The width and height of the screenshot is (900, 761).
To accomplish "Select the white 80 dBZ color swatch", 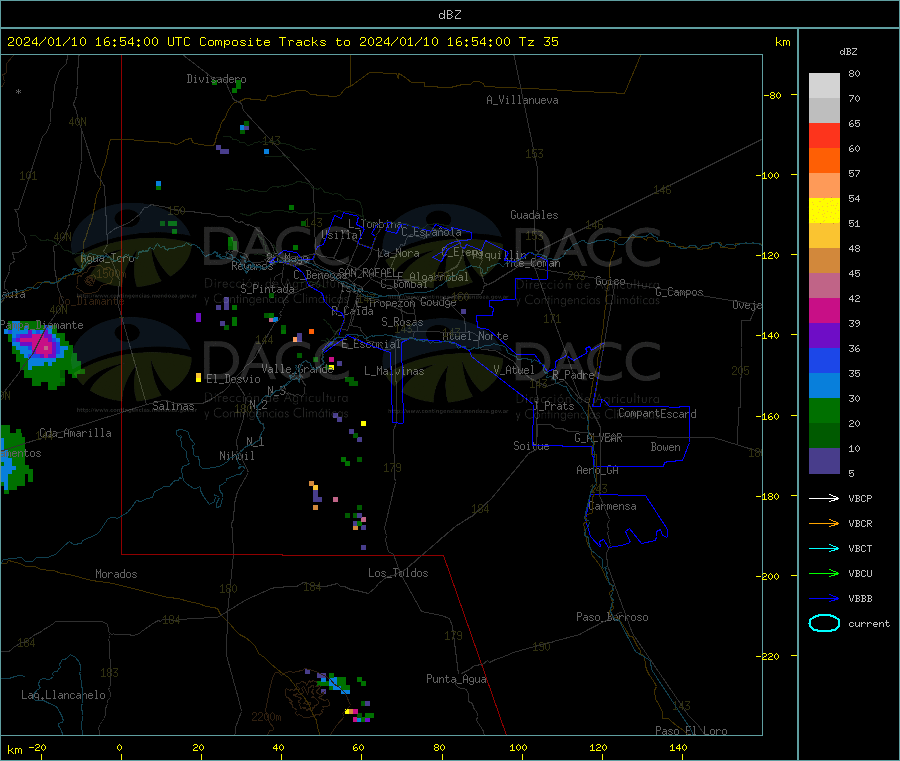I will (x=824, y=86).
